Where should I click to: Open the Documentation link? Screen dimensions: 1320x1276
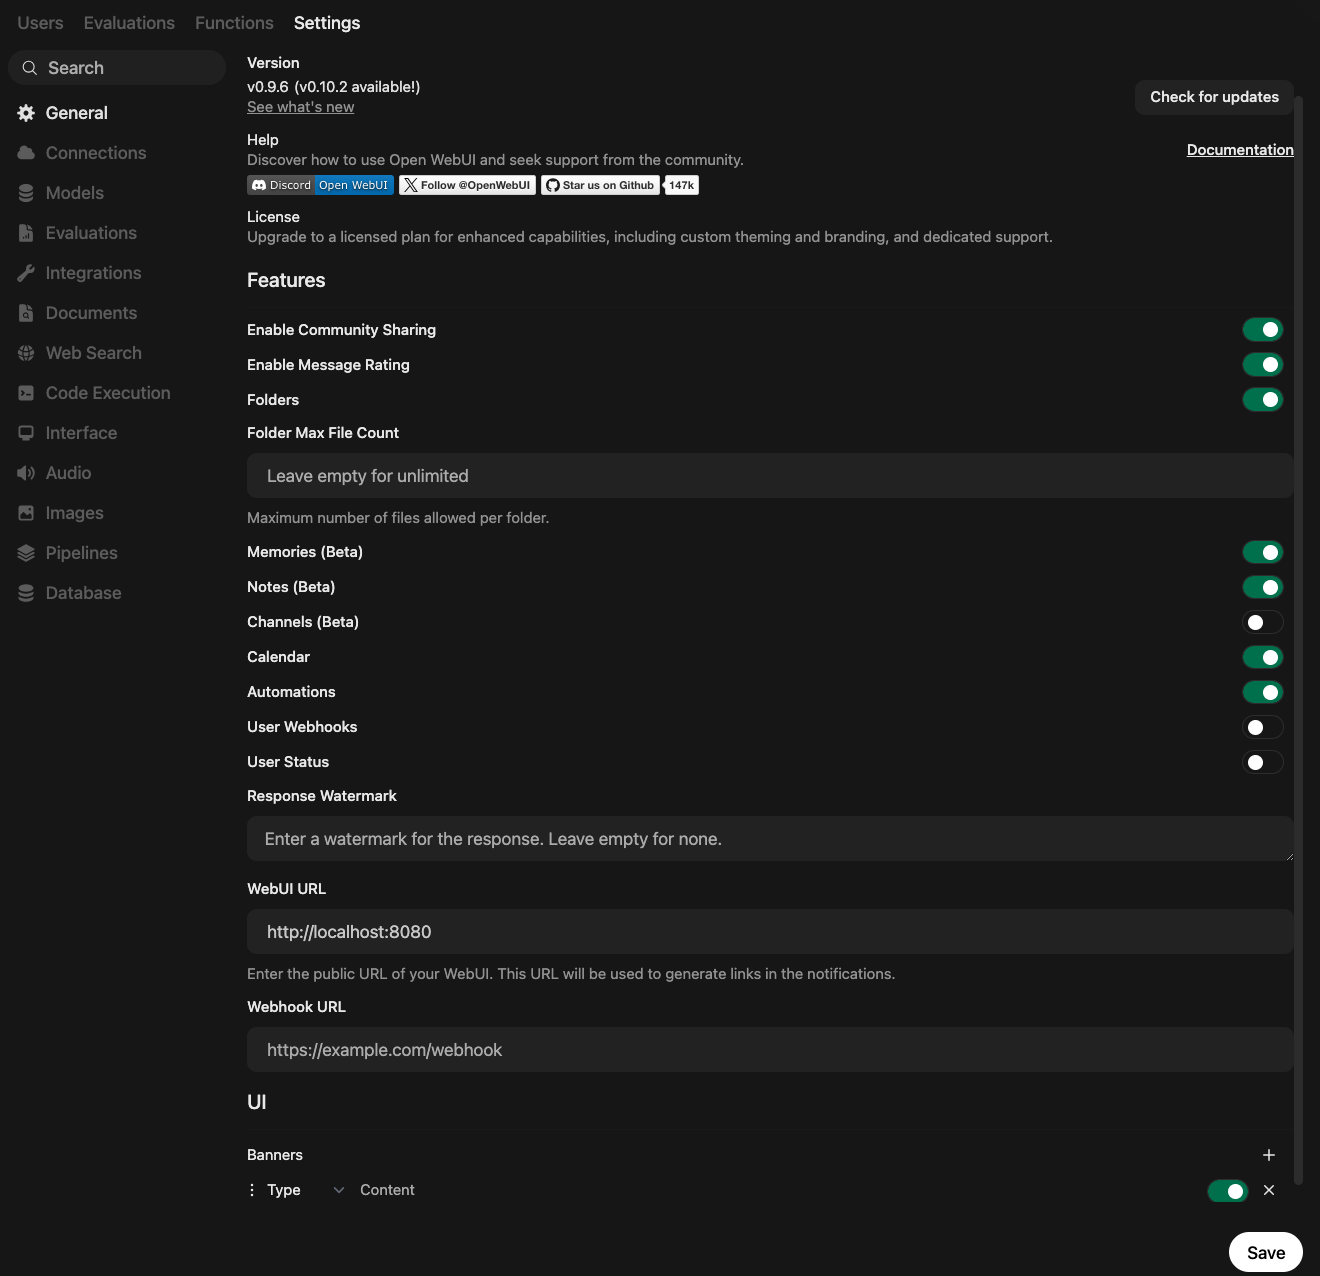tap(1240, 150)
